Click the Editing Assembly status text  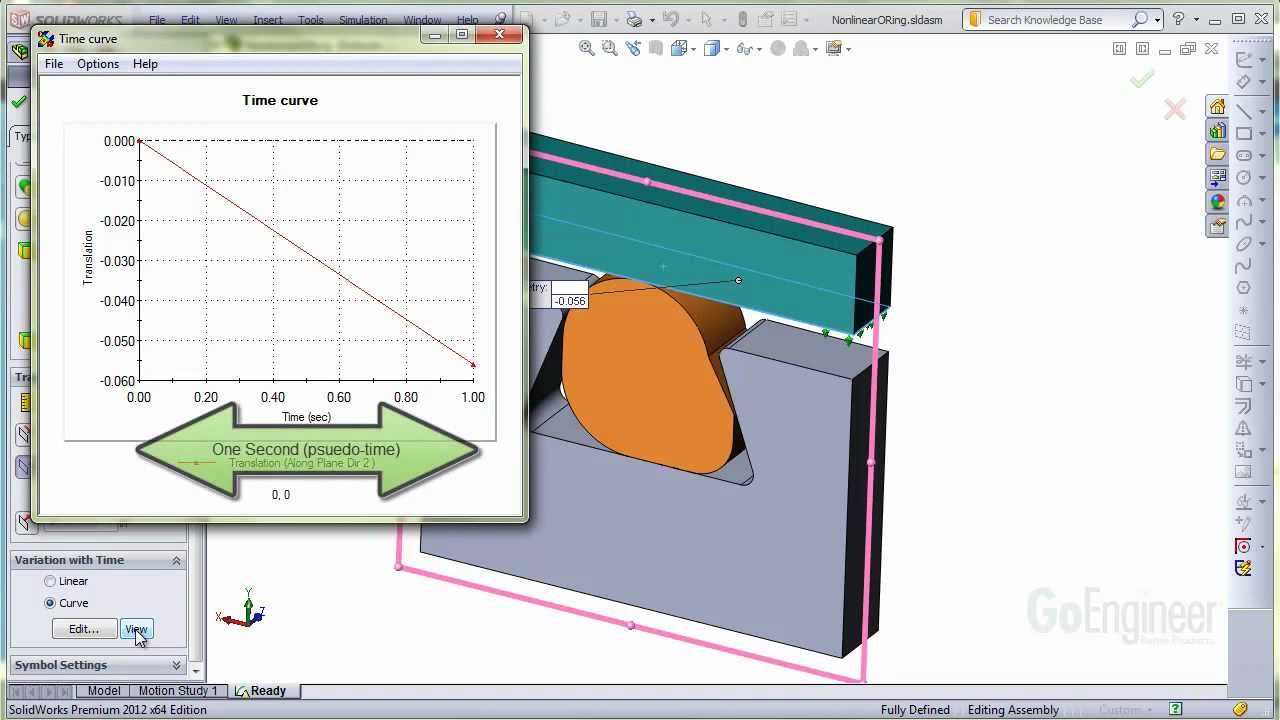(1013, 710)
